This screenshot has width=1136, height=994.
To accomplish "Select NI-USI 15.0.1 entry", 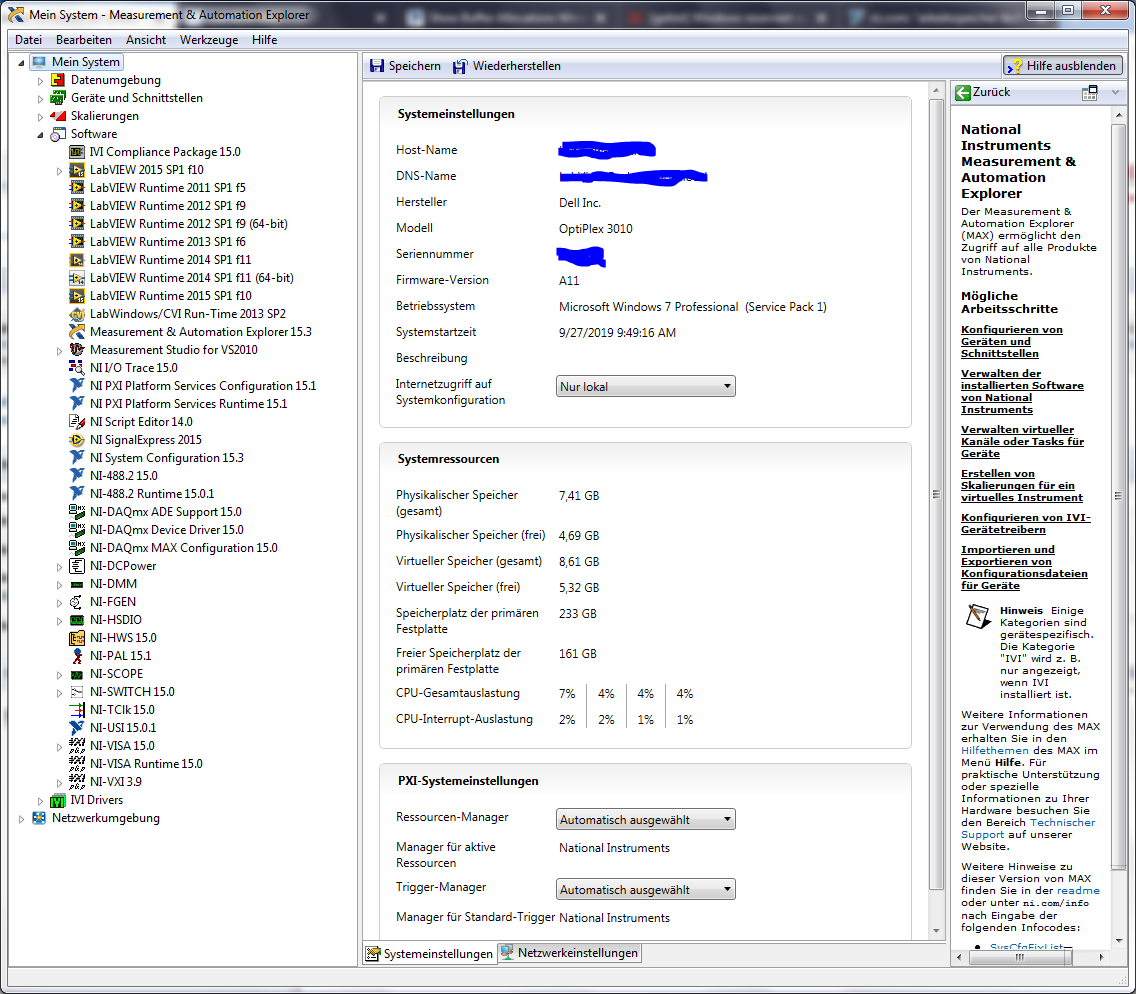I will click(x=122, y=727).
